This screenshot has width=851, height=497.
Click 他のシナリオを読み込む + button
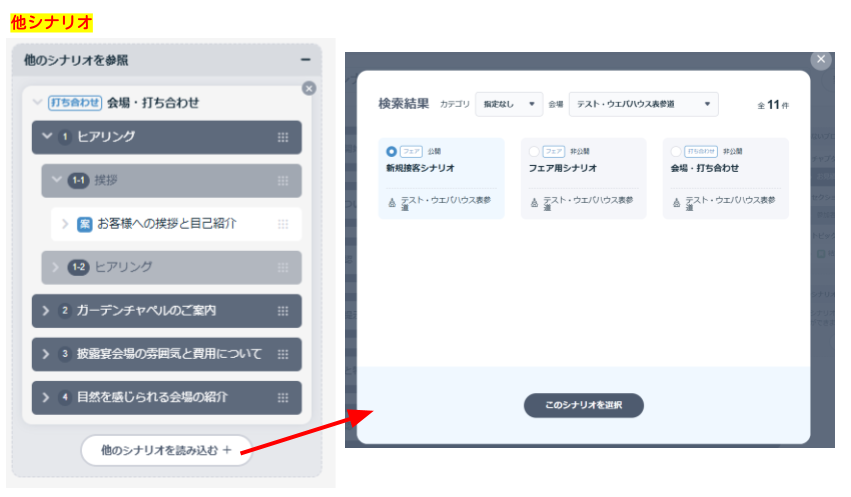[x=166, y=450]
